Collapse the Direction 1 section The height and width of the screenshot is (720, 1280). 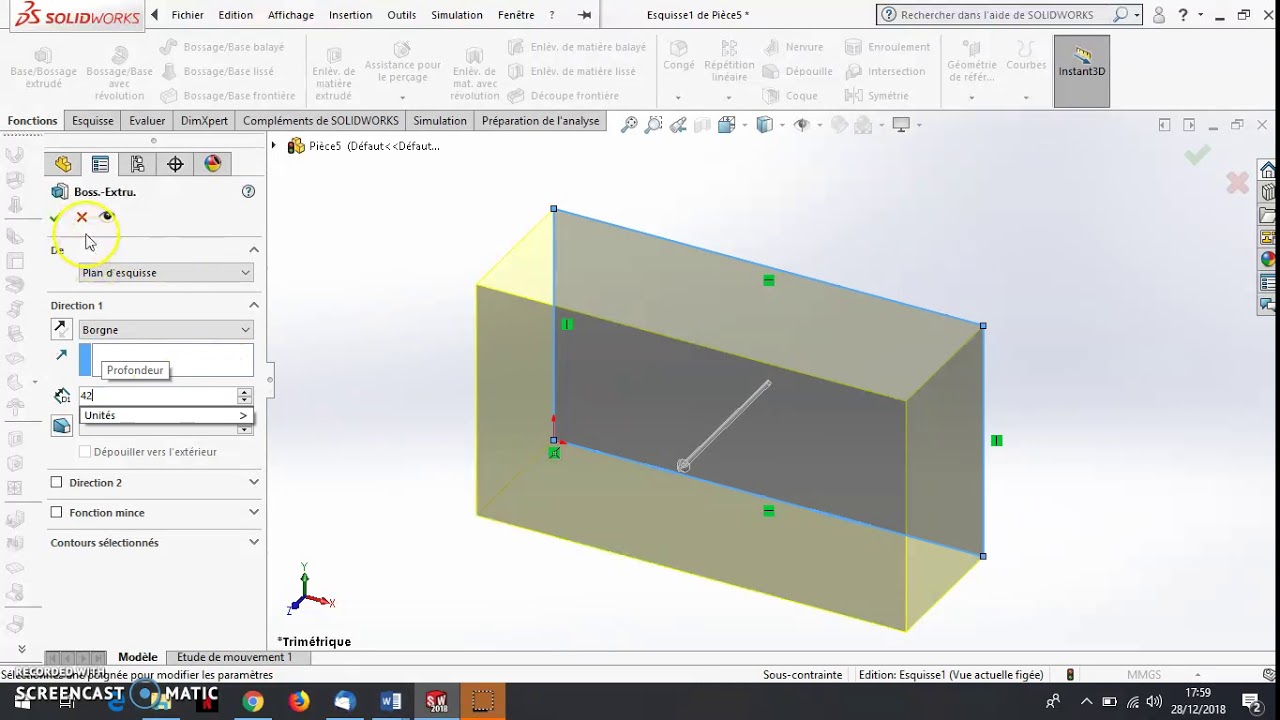point(254,305)
